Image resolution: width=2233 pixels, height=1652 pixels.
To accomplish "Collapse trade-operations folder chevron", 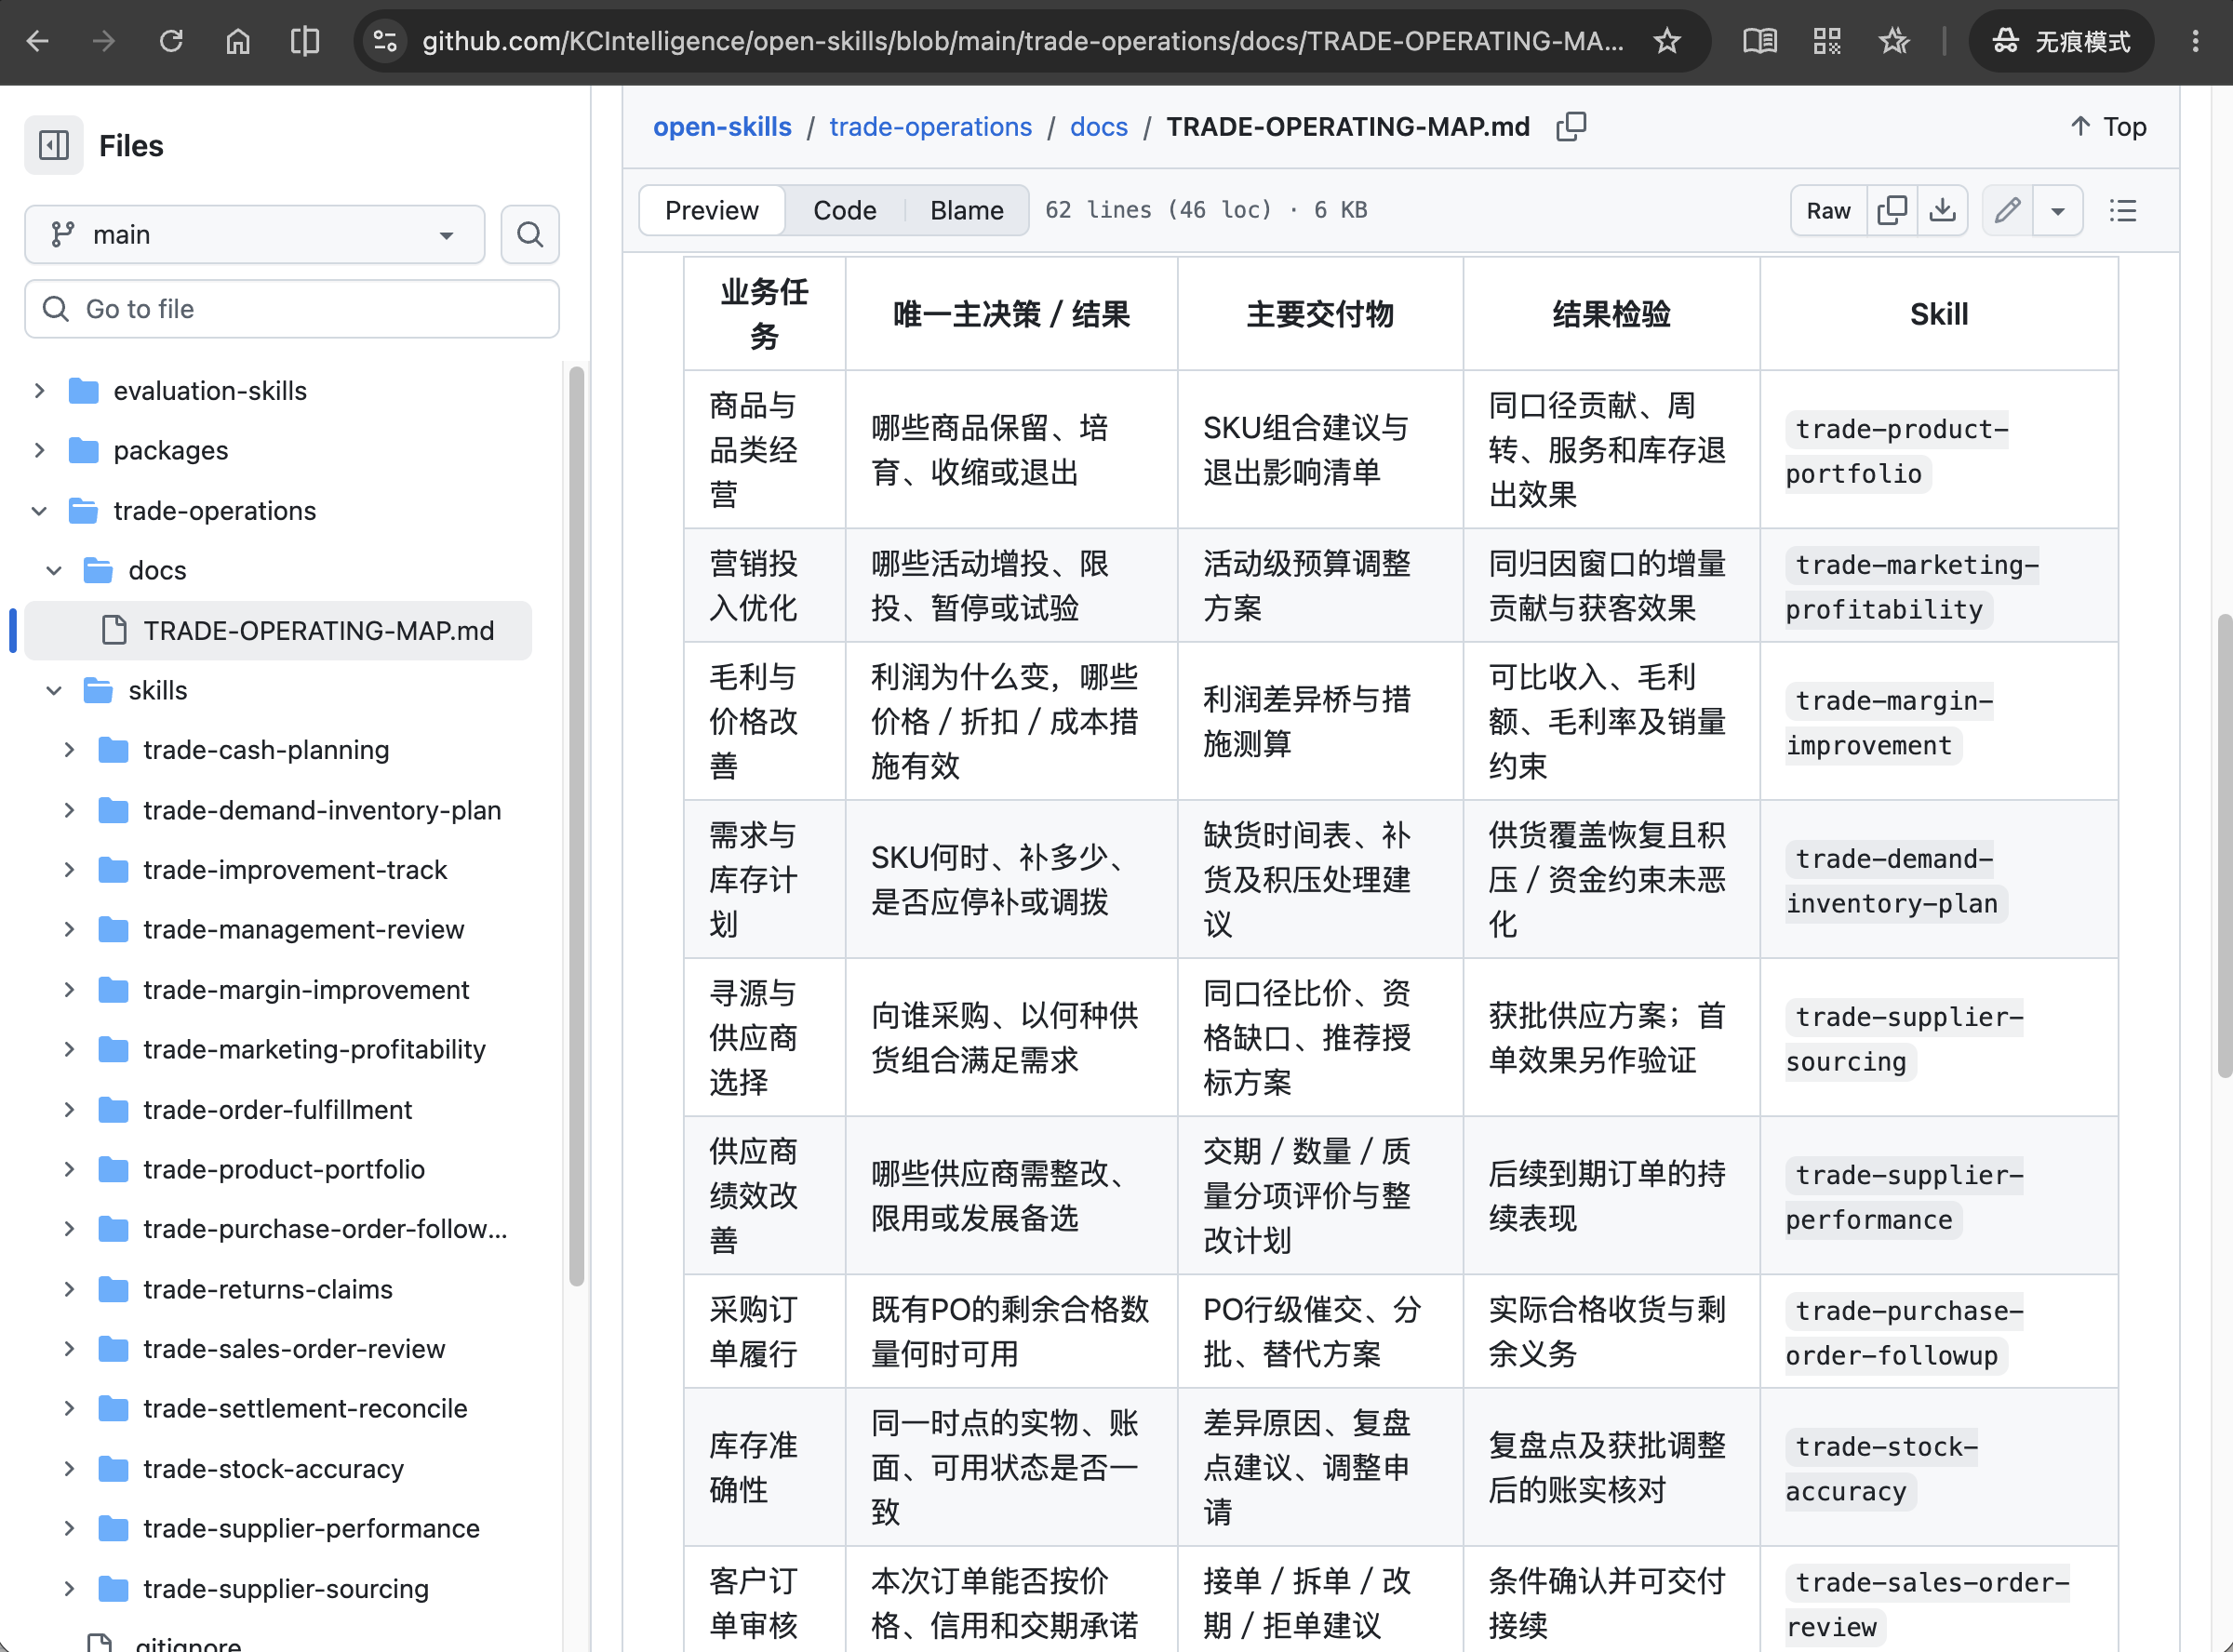I will coord(39,511).
